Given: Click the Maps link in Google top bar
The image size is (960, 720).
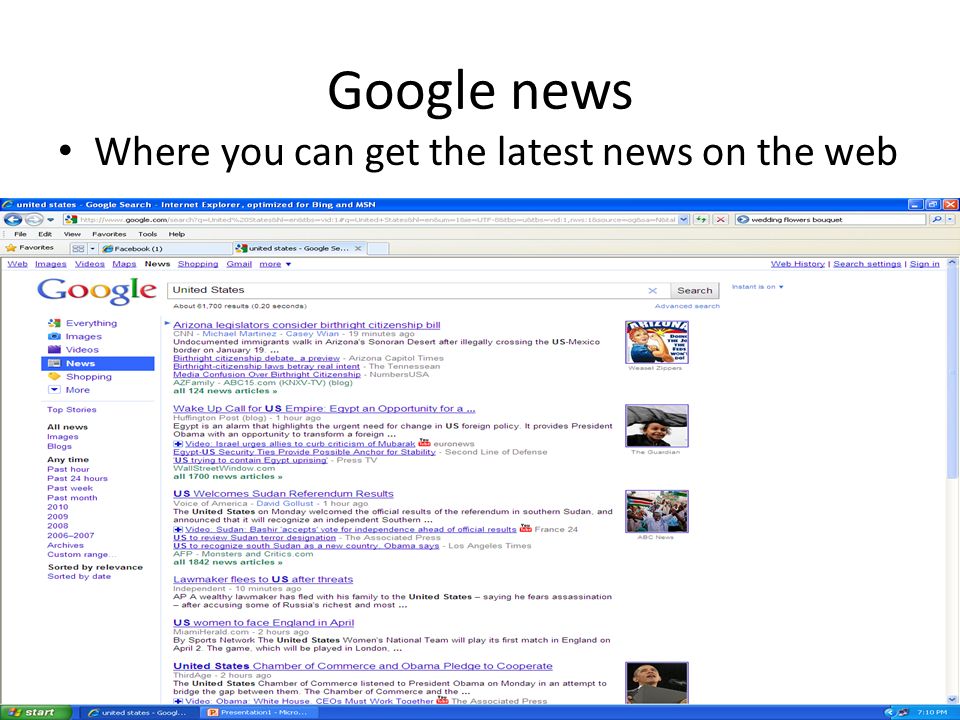Looking at the screenshot, I should (124, 264).
